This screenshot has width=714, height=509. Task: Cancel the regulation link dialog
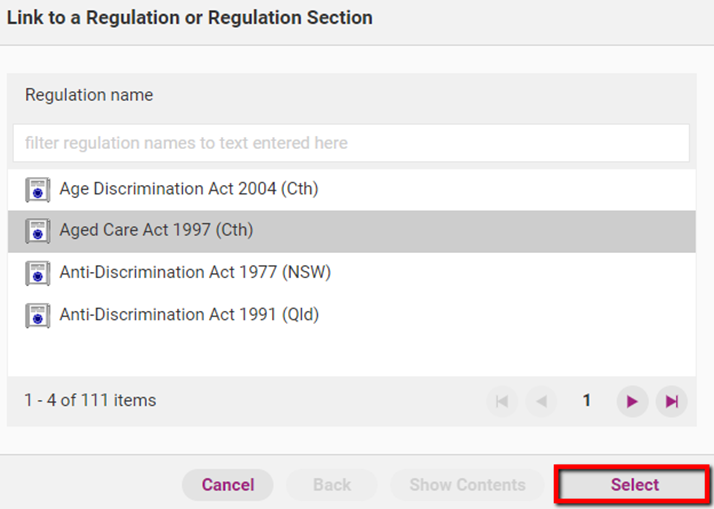tap(228, 485)
